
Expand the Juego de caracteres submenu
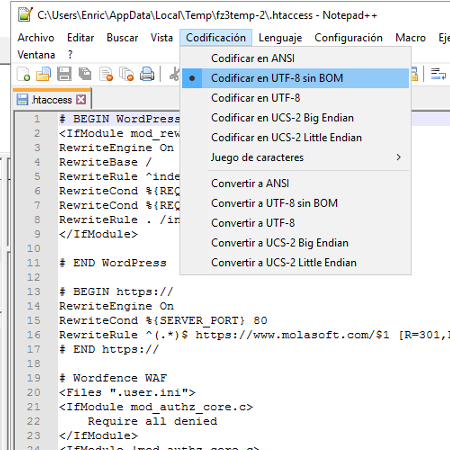click(x=295, y=157)
